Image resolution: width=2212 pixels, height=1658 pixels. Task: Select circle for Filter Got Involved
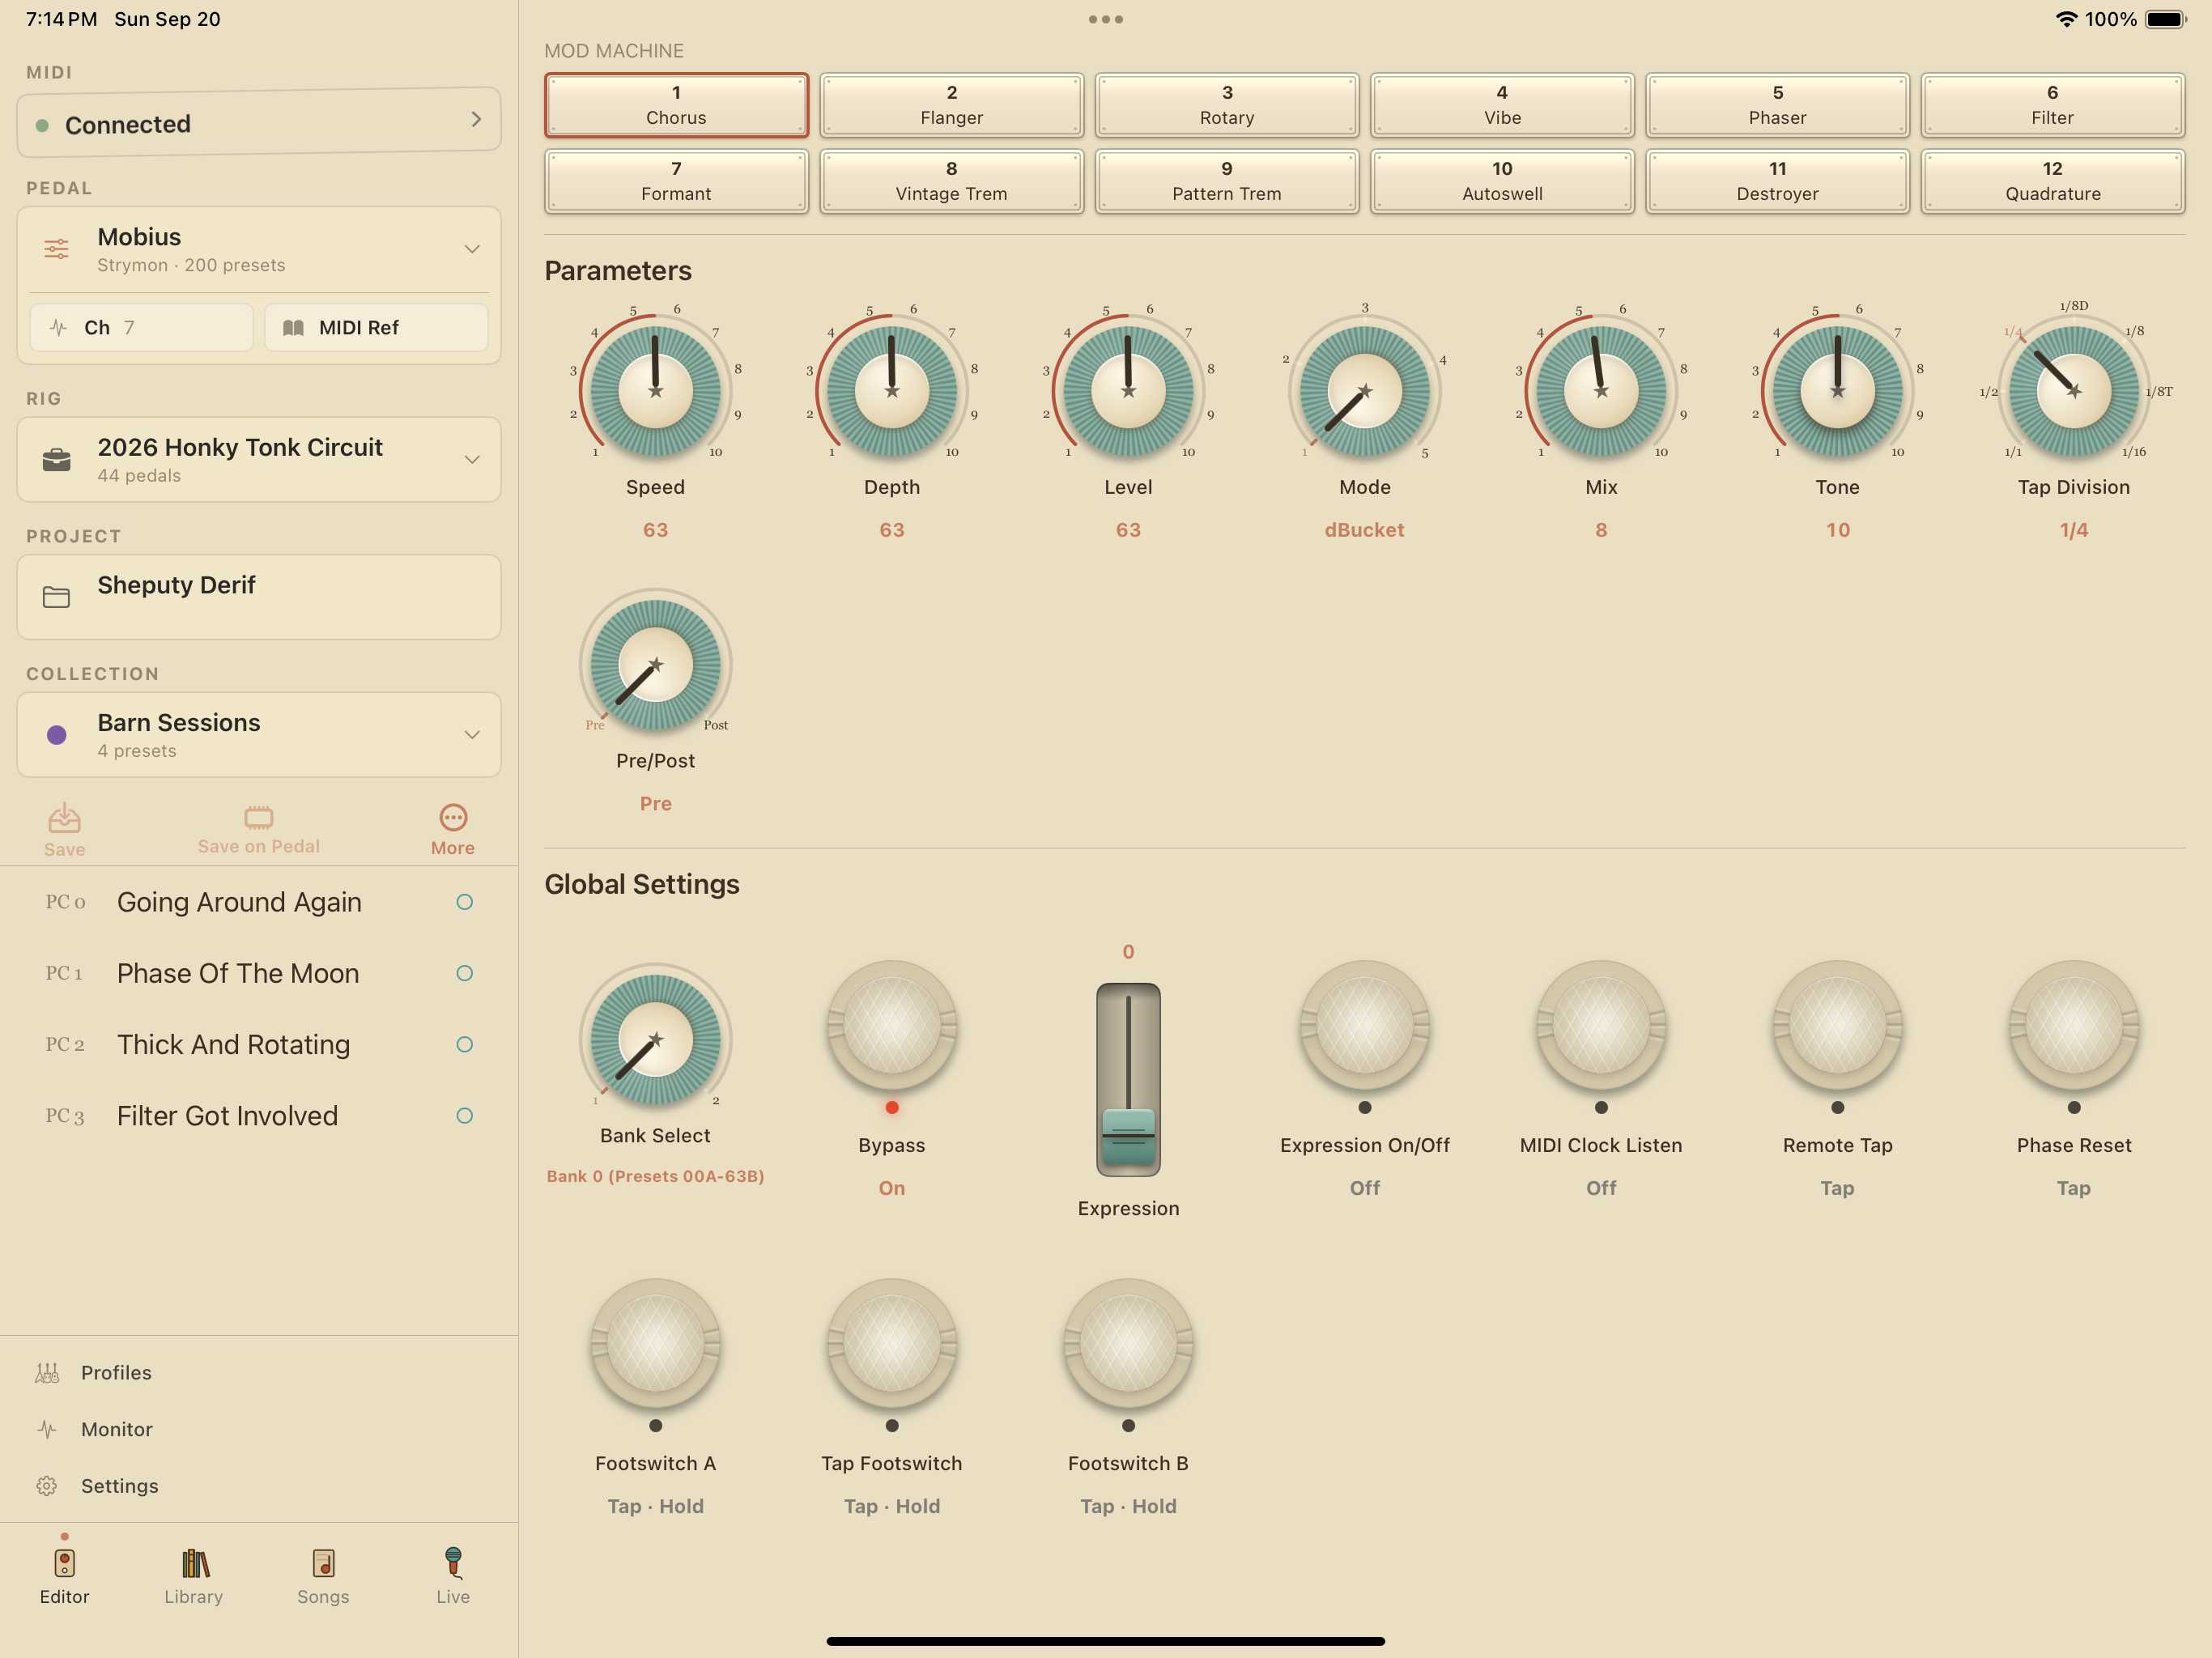(464, 1116)
